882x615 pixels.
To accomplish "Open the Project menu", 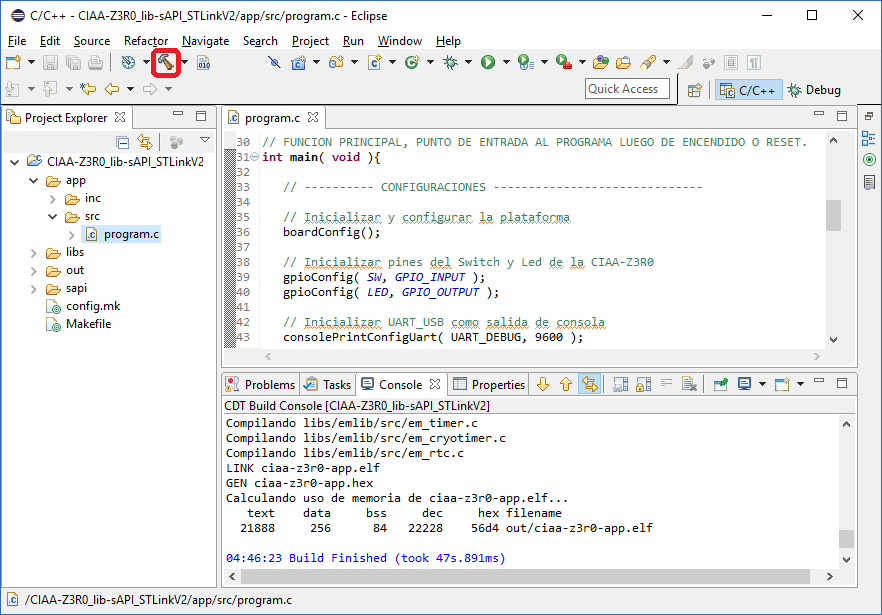I will click(x=310, y=41).
